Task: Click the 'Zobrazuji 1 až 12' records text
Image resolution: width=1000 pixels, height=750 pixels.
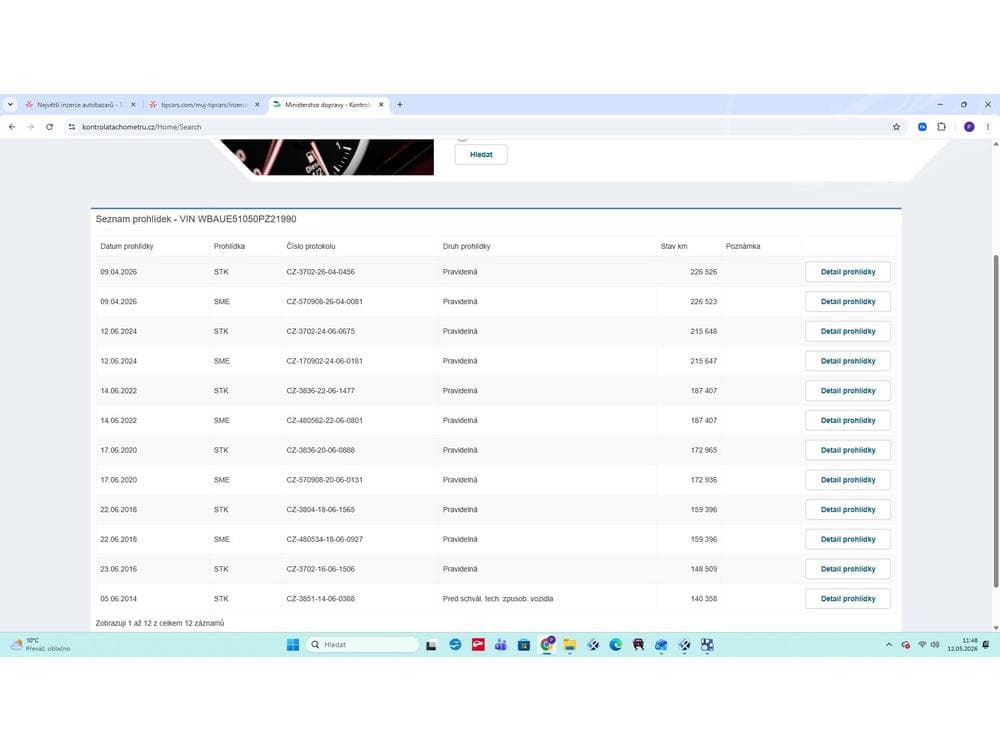Action: (160, 623)
